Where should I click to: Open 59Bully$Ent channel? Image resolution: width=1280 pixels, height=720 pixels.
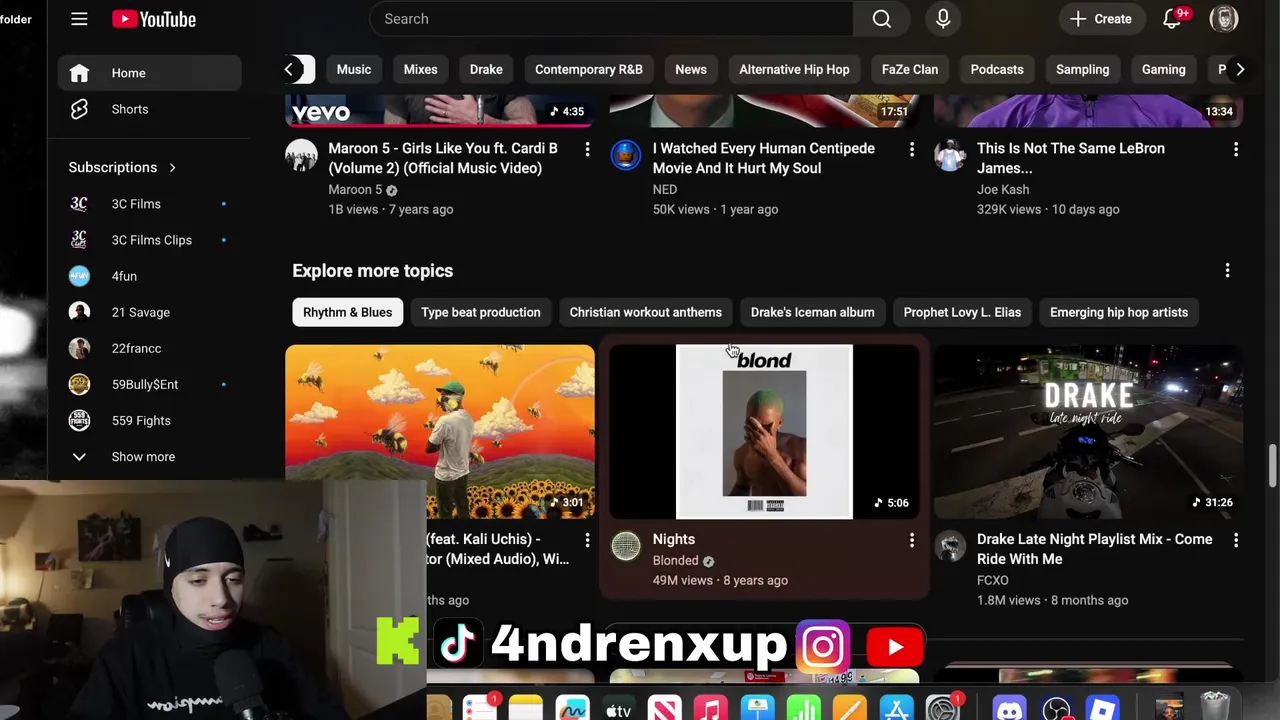point(149,384)
